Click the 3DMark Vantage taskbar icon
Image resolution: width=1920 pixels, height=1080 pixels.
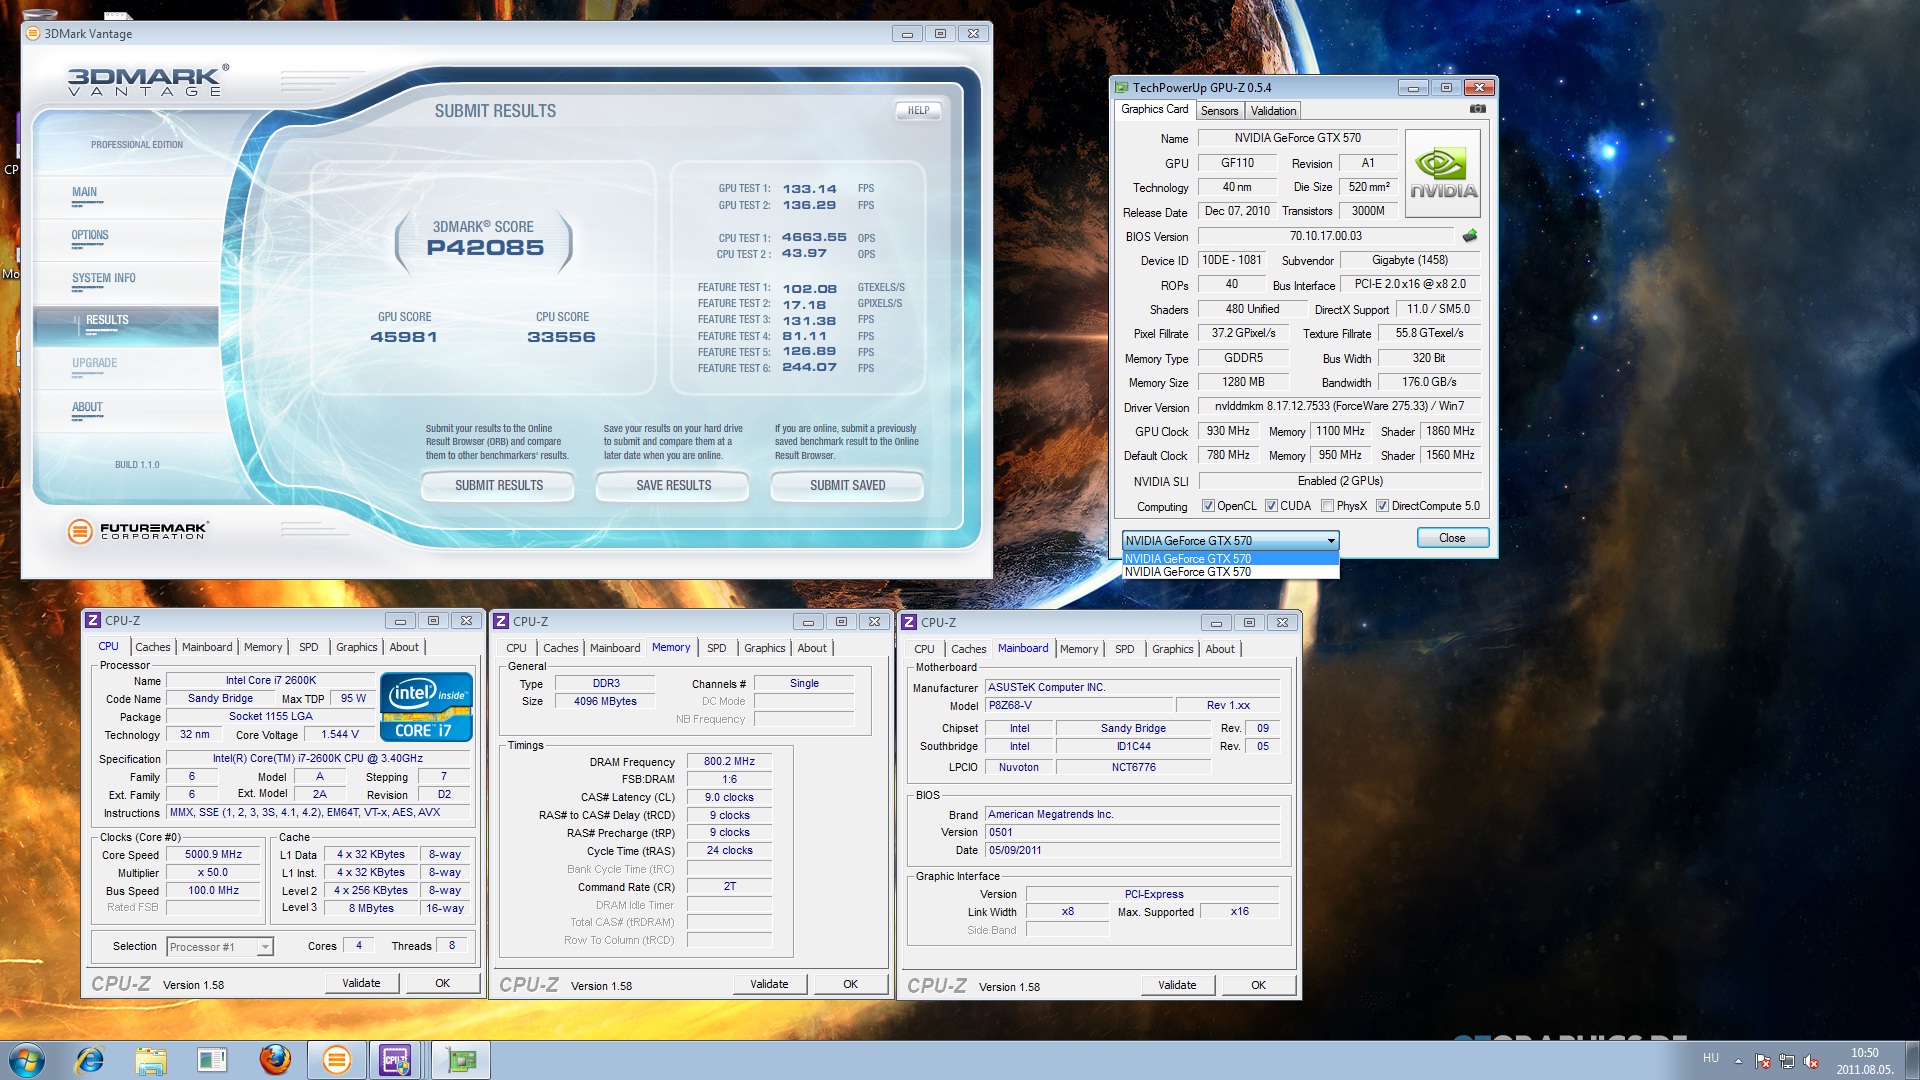pyautogui.click(x=337, y=1060)
